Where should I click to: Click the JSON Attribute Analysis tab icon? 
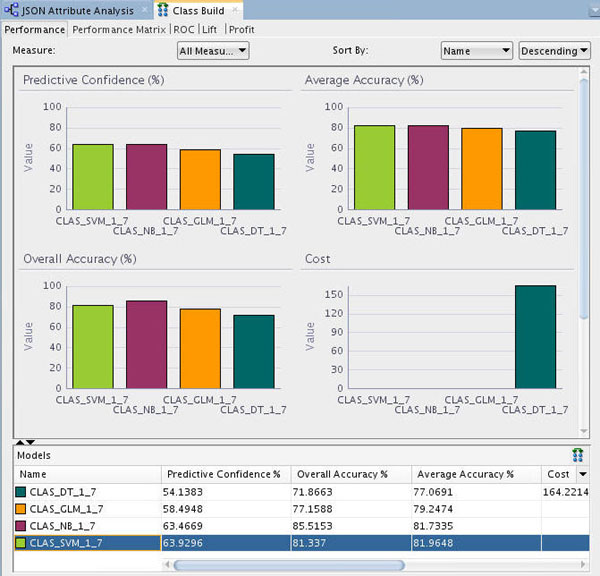pos(13,9)
